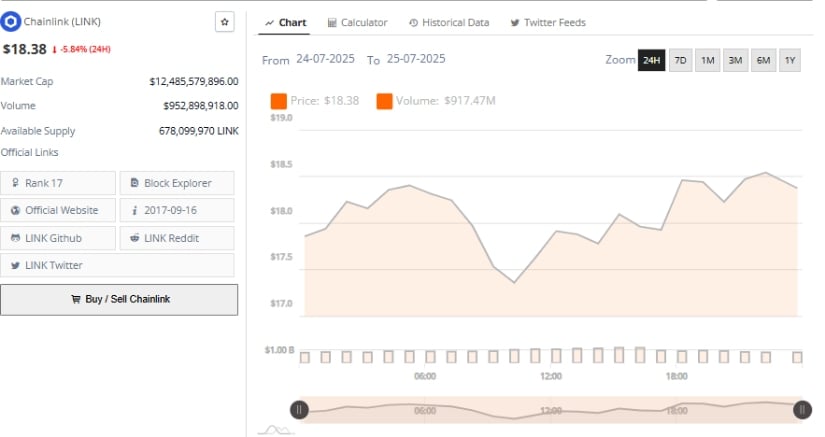Click the -5.84% (24H) change text

(85, 49)
